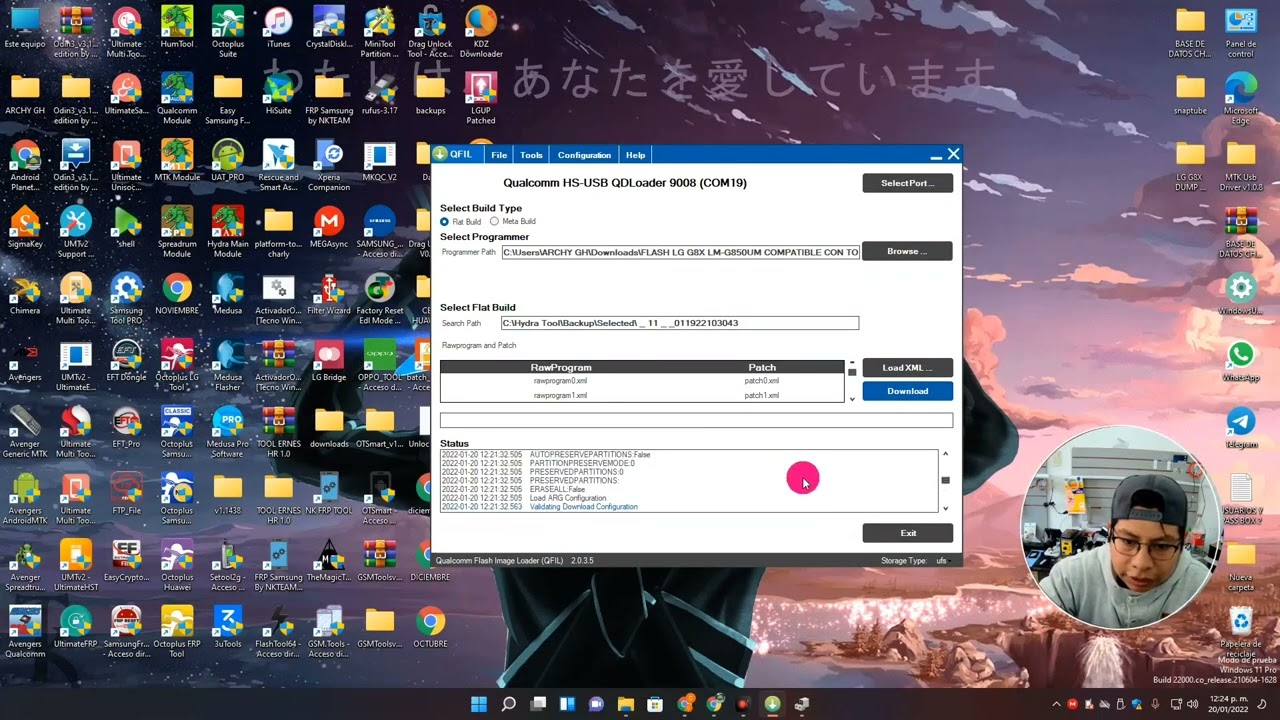The width and height of the screenshot is (1280, 720).
Task: Open the HumTool desktop icon
Action: [177, 27]
